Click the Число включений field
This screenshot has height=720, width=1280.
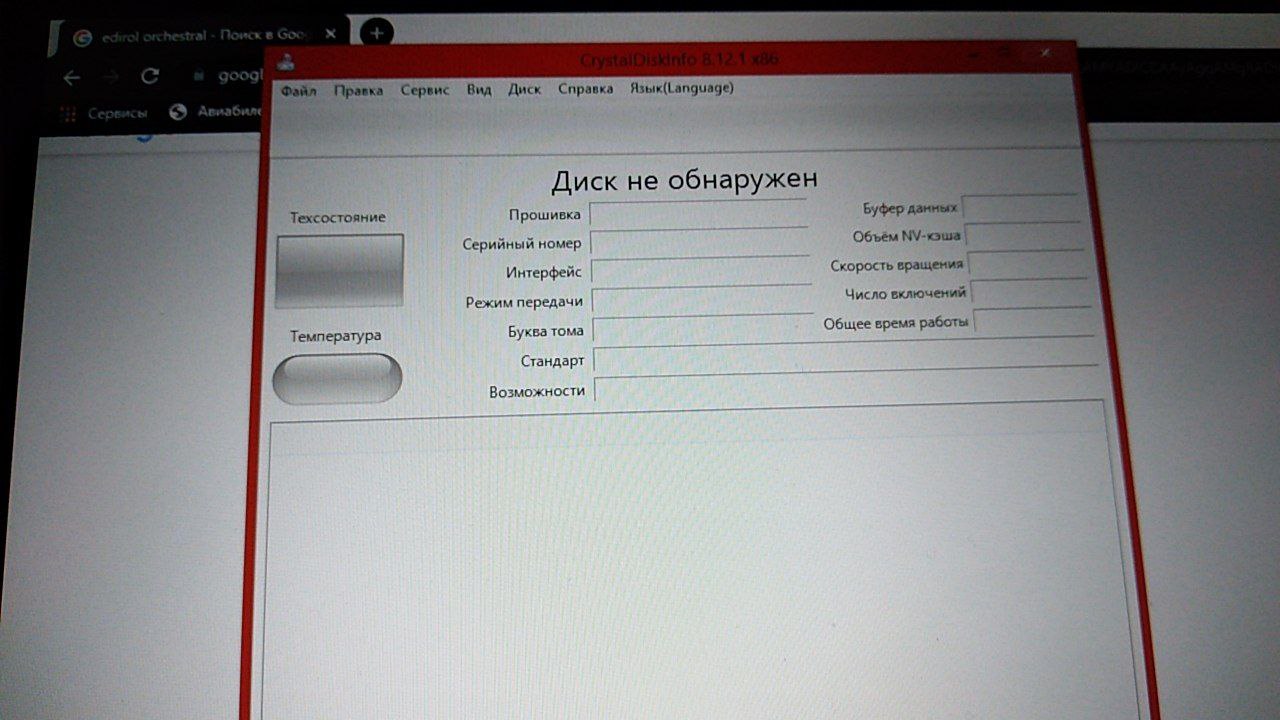tap(1030, 292)
